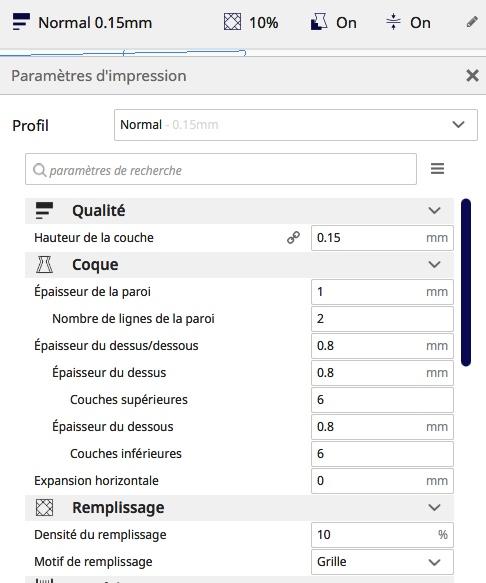Close the Paramètres d'impression panel
The image size is (486, 583).
coord(472,76)
